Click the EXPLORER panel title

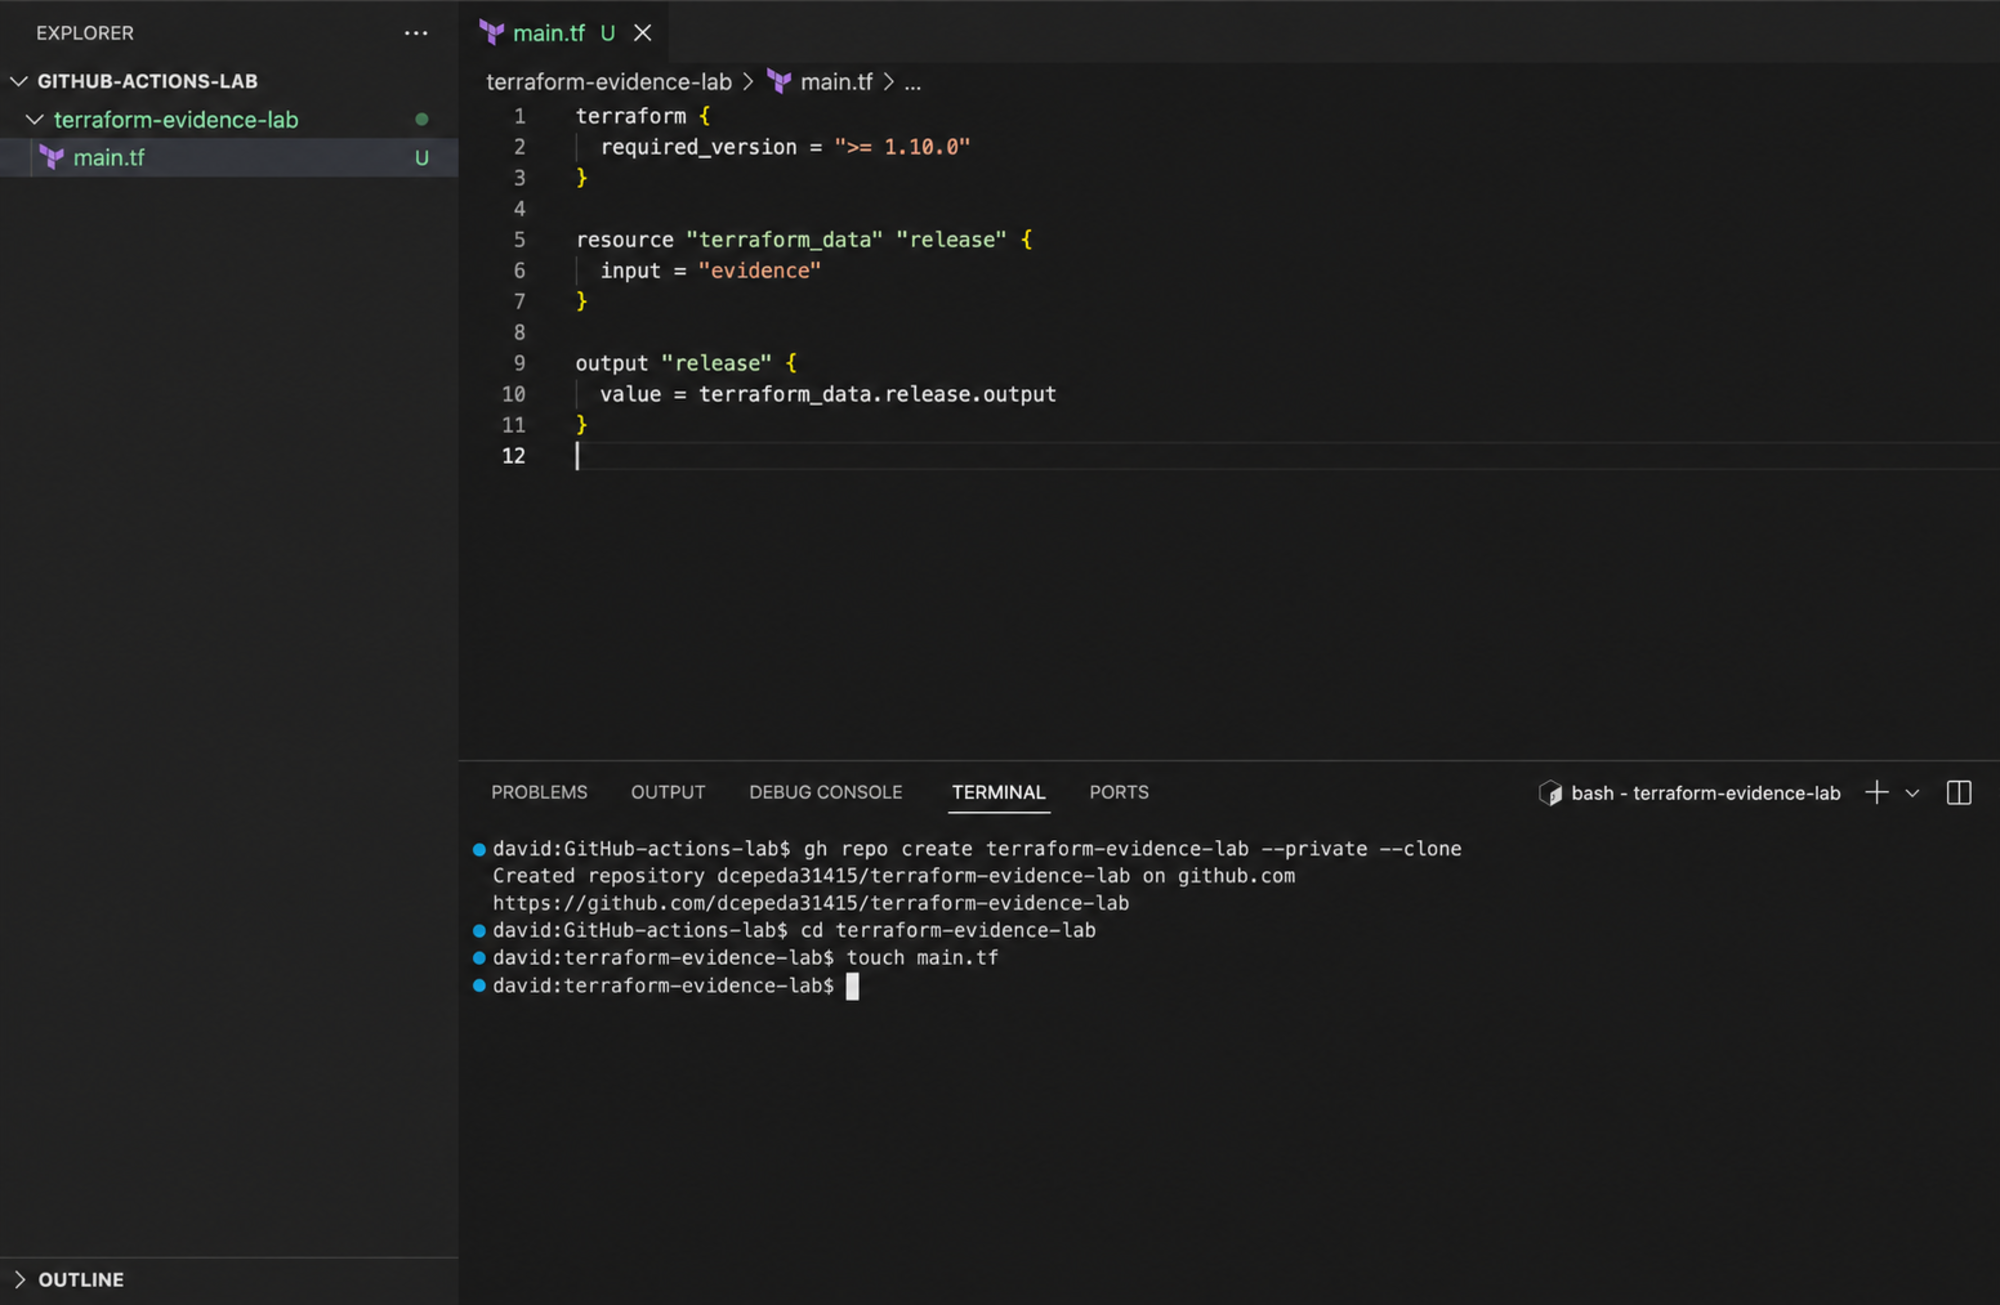(x=85, y=33)
